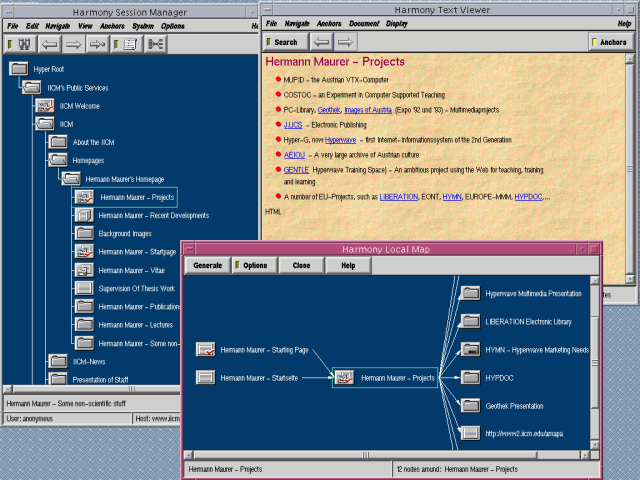640x480 pixels.
Task: Open the System menu in Session Manager
Action: 143,26
